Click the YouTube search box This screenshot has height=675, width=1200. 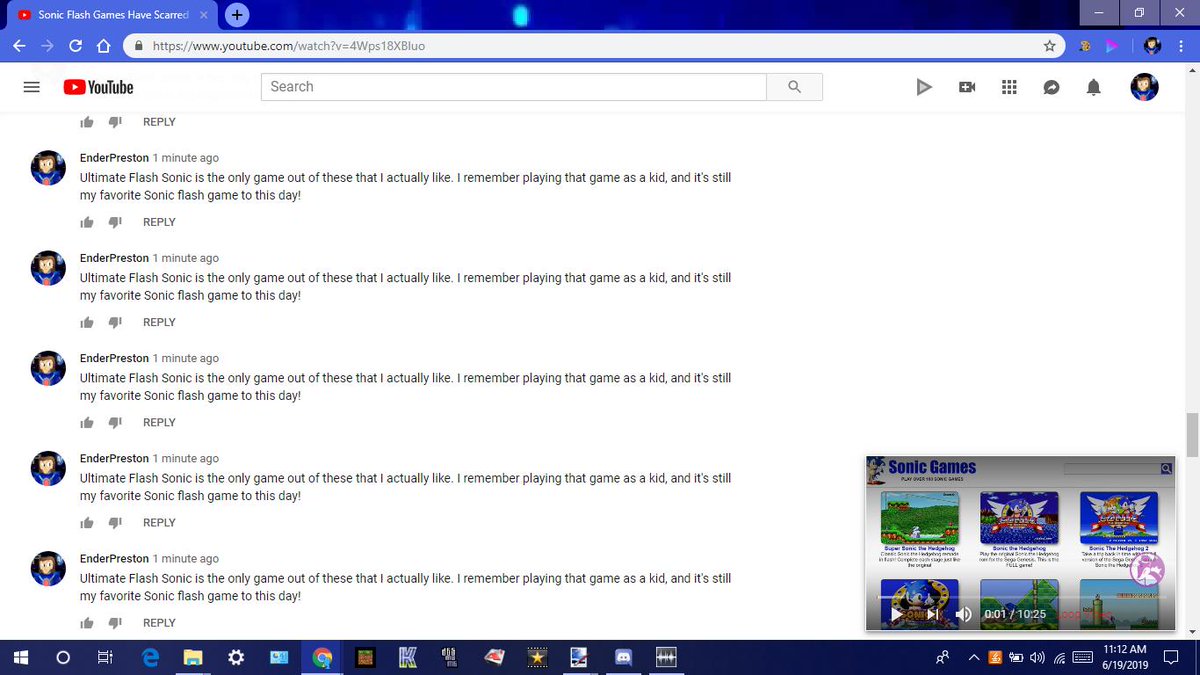pos(514,87)
